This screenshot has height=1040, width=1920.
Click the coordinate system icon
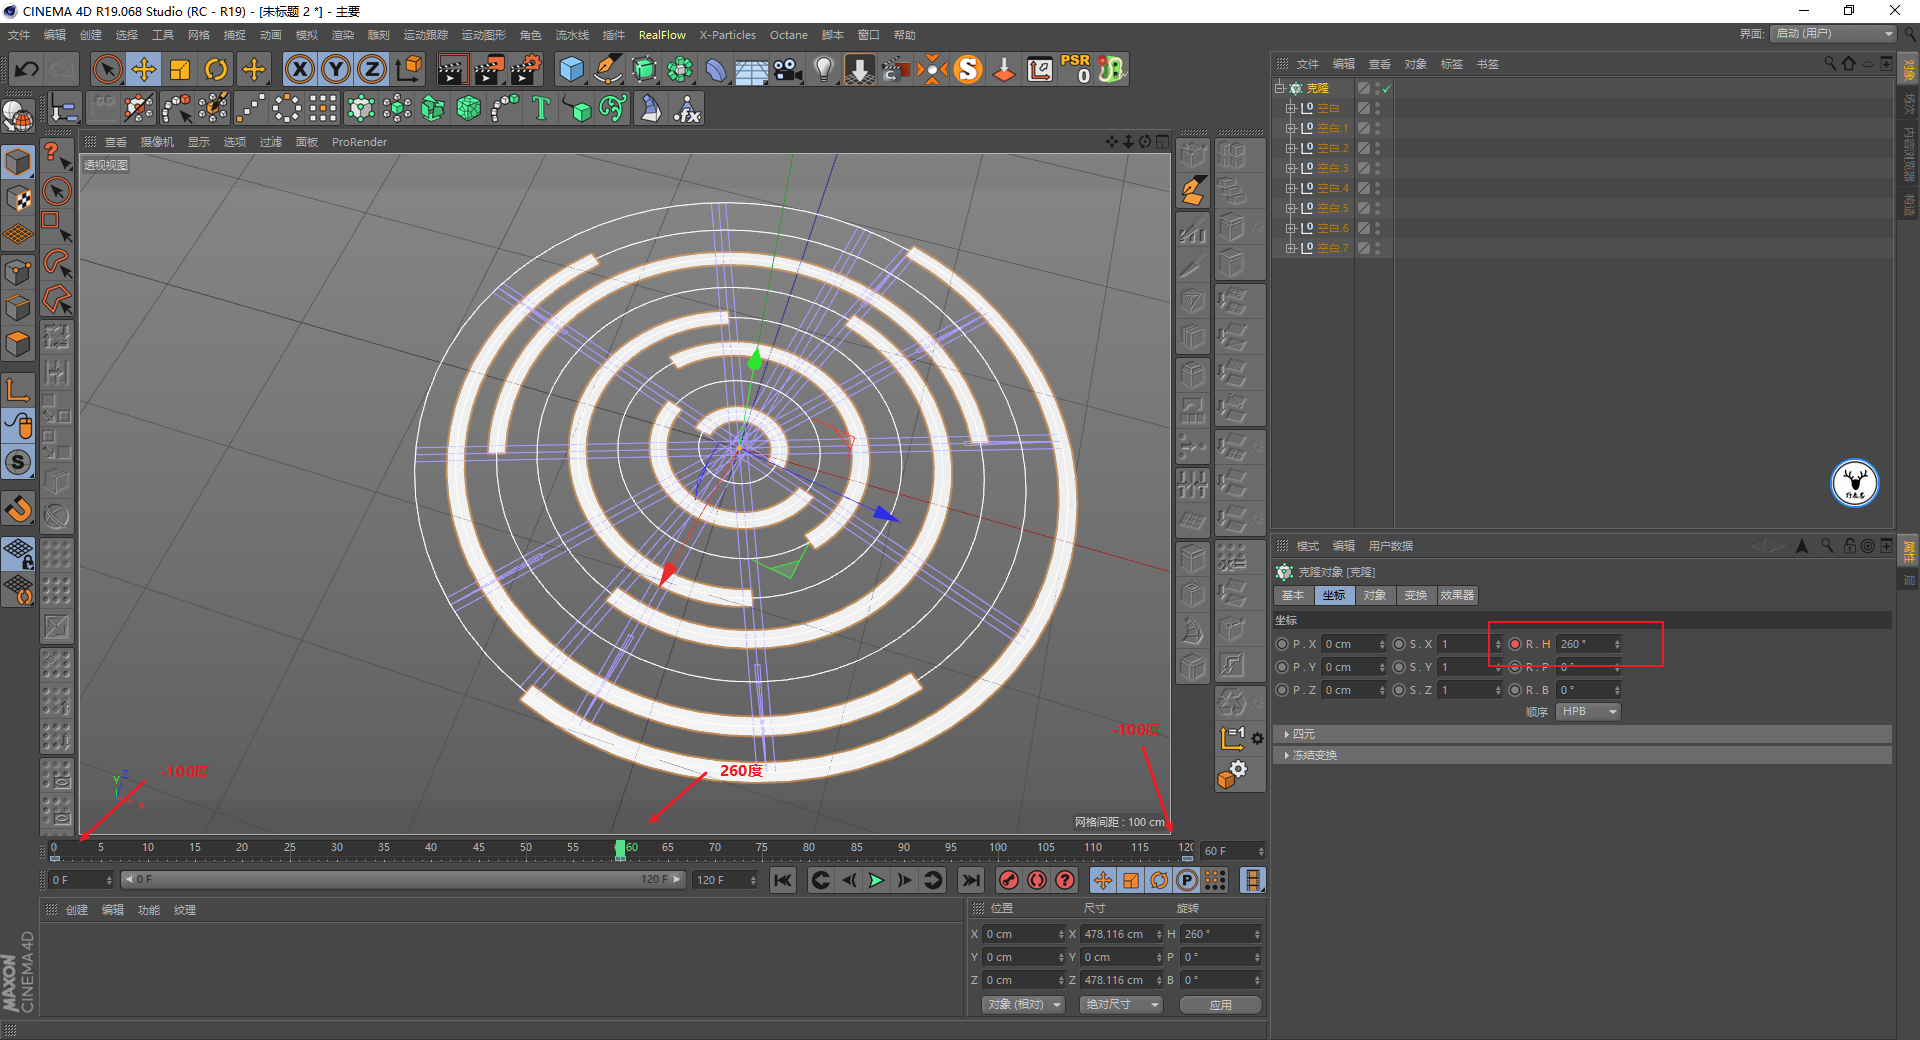pos(409,69)
